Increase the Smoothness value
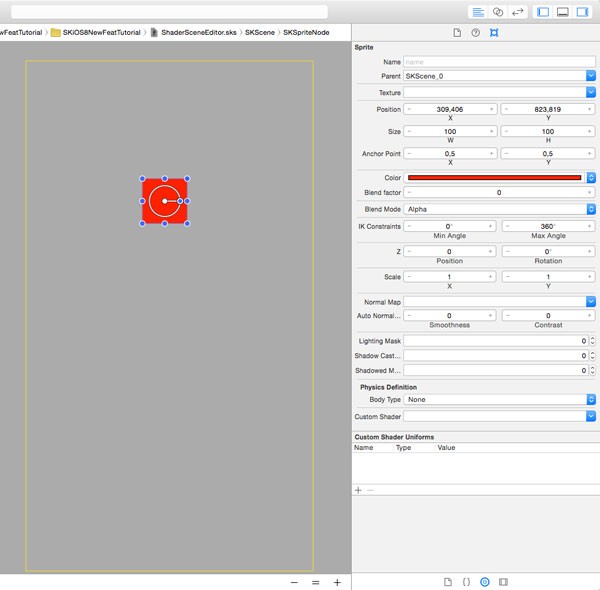 coord(490,316)
